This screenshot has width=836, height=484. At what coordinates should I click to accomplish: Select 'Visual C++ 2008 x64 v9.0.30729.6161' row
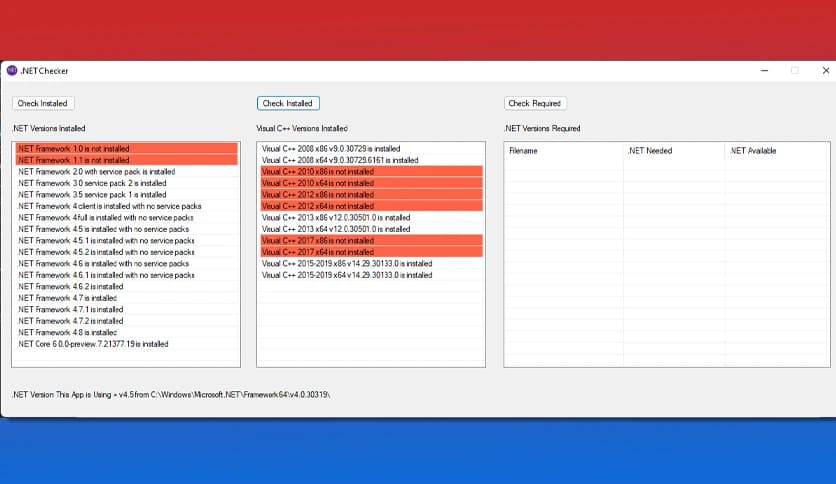372,160
